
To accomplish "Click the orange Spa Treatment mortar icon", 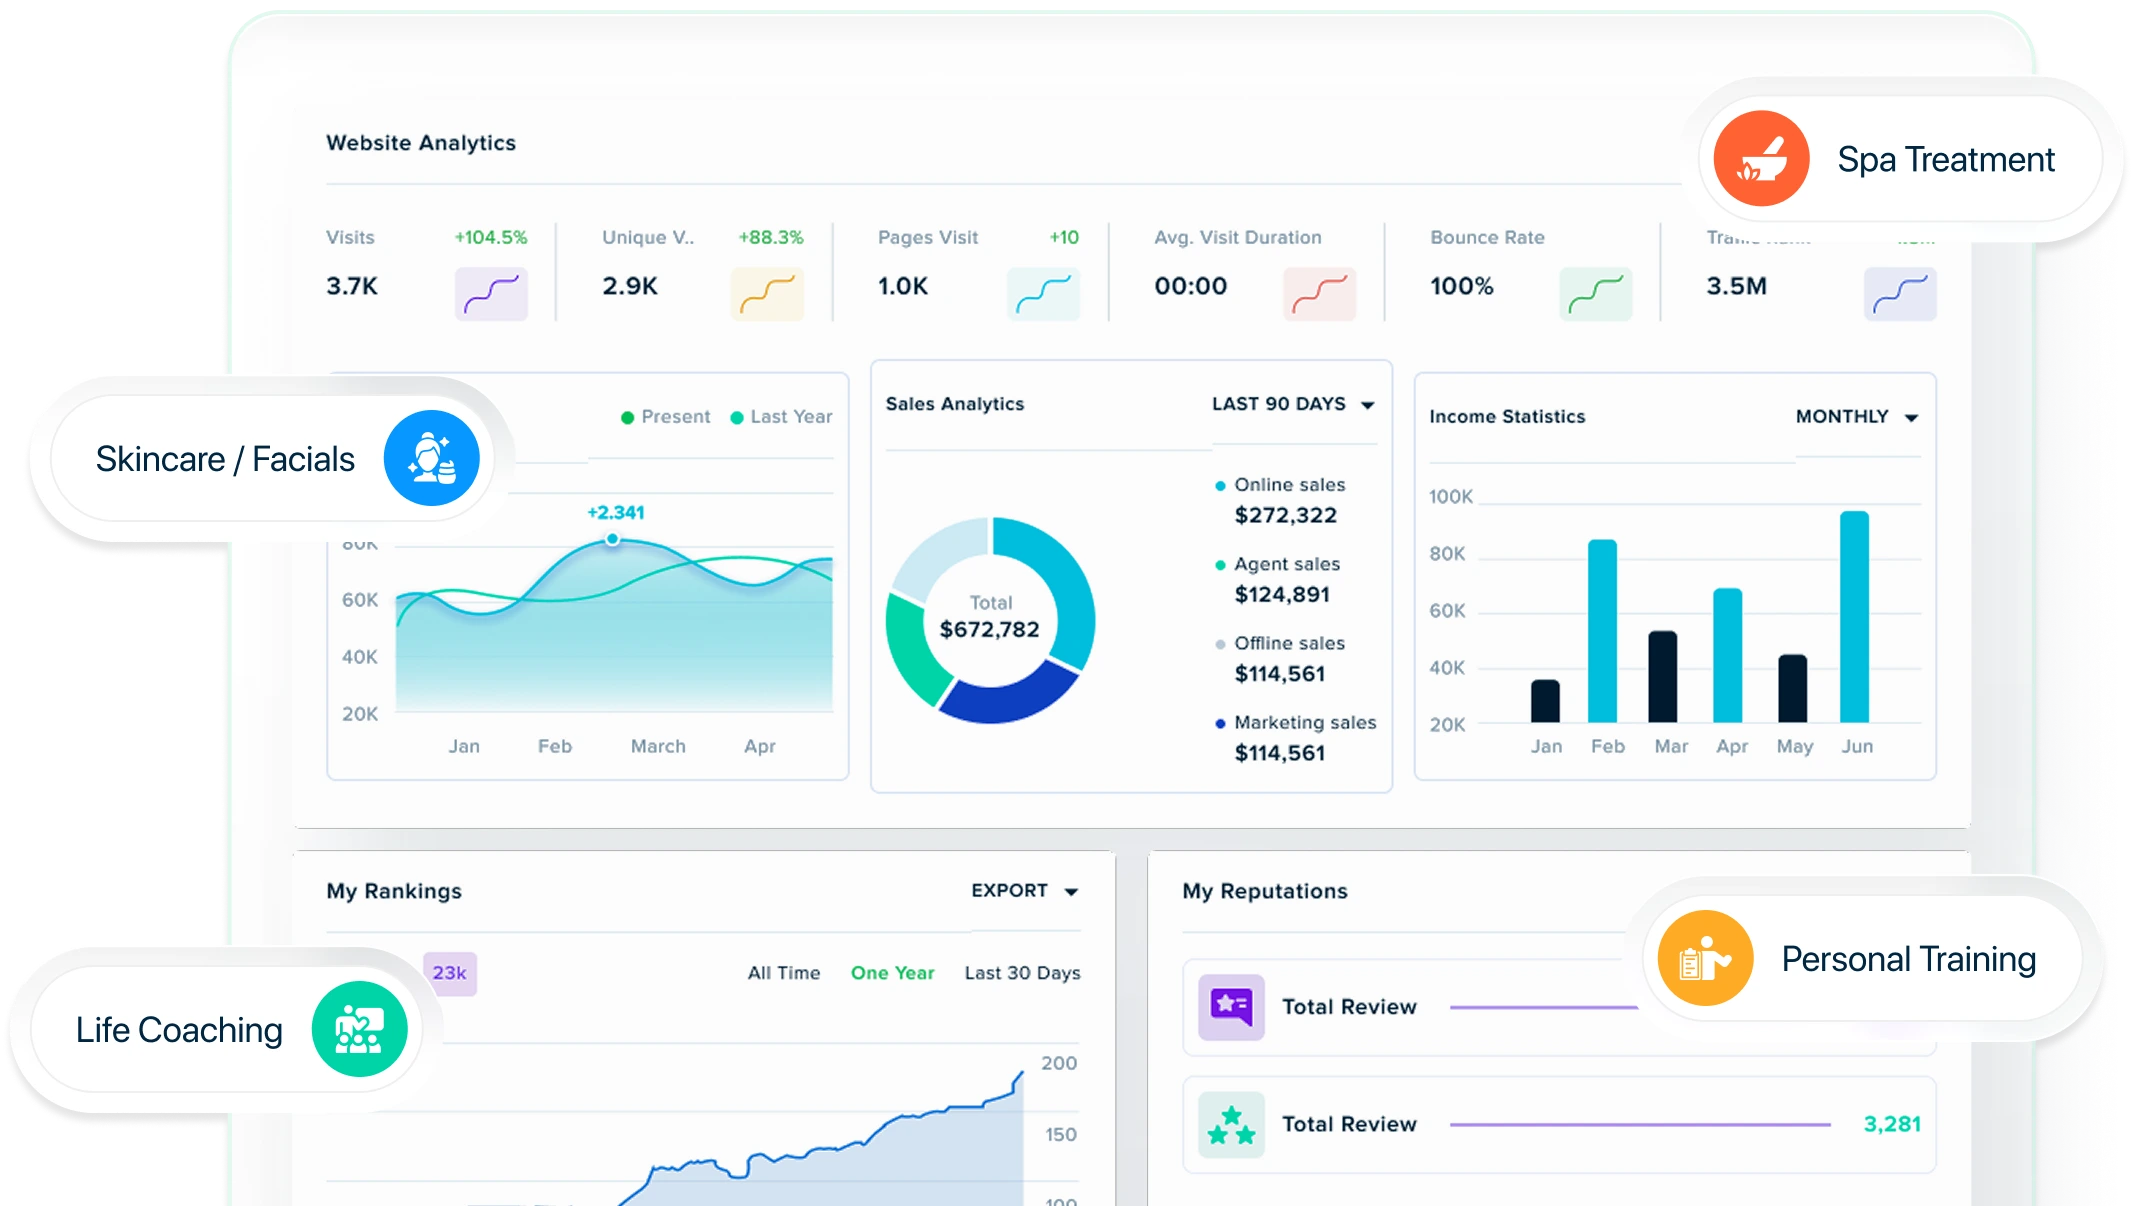I will click(1761, 158).
